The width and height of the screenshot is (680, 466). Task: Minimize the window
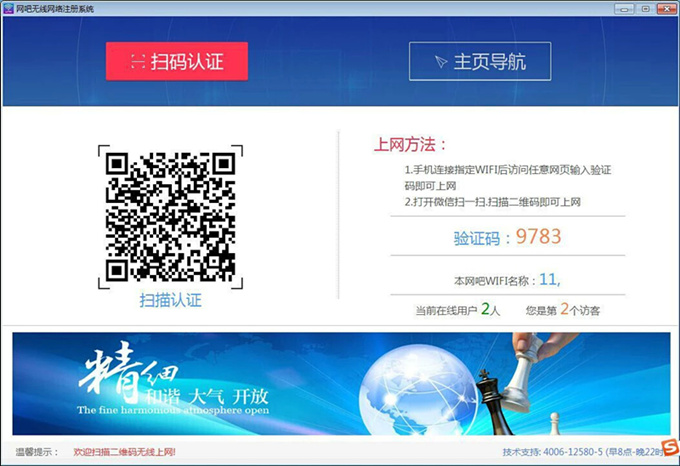[624, 9]
